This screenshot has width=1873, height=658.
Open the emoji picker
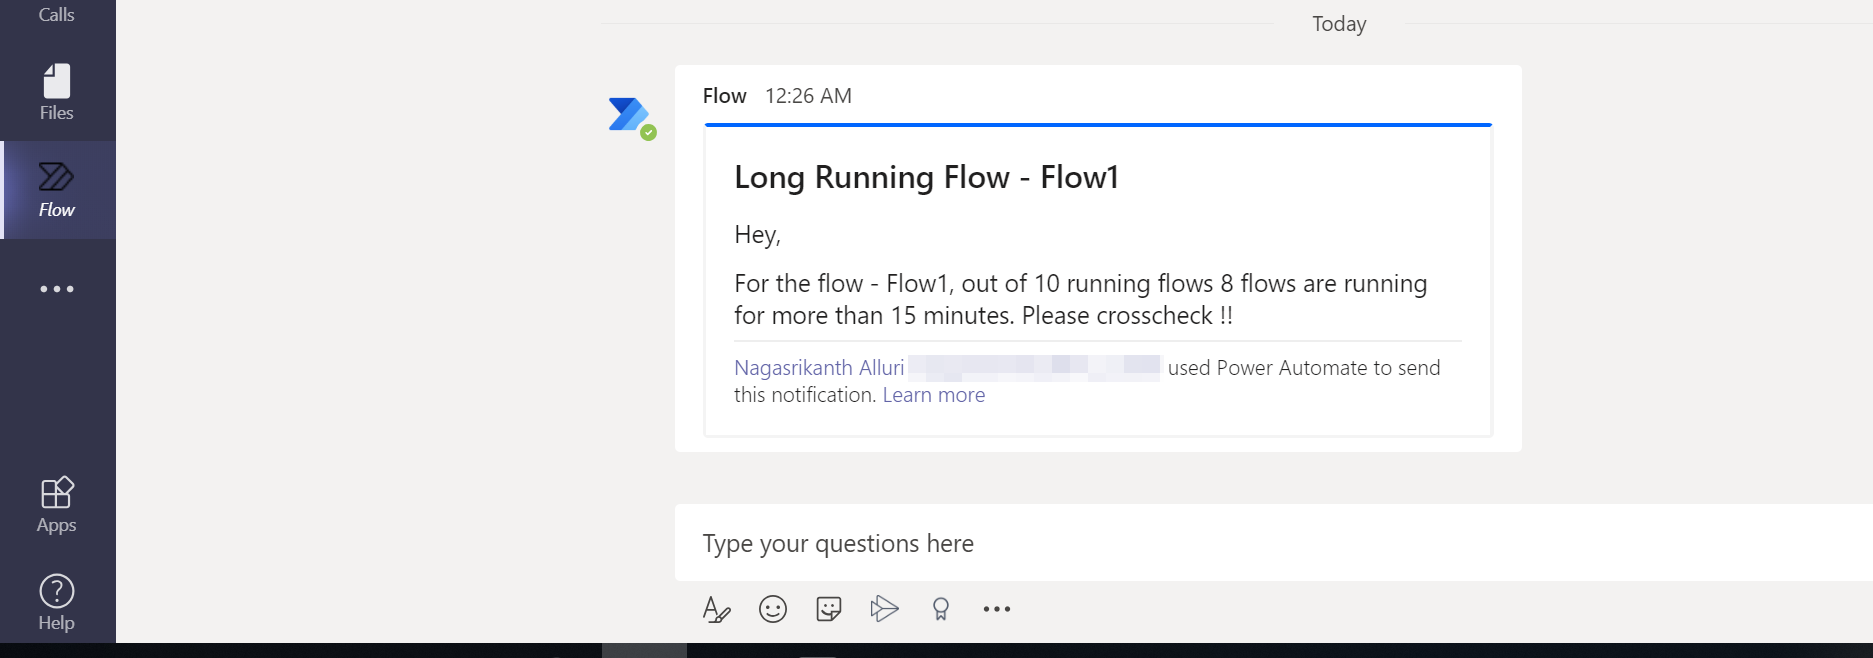(773, 609)
